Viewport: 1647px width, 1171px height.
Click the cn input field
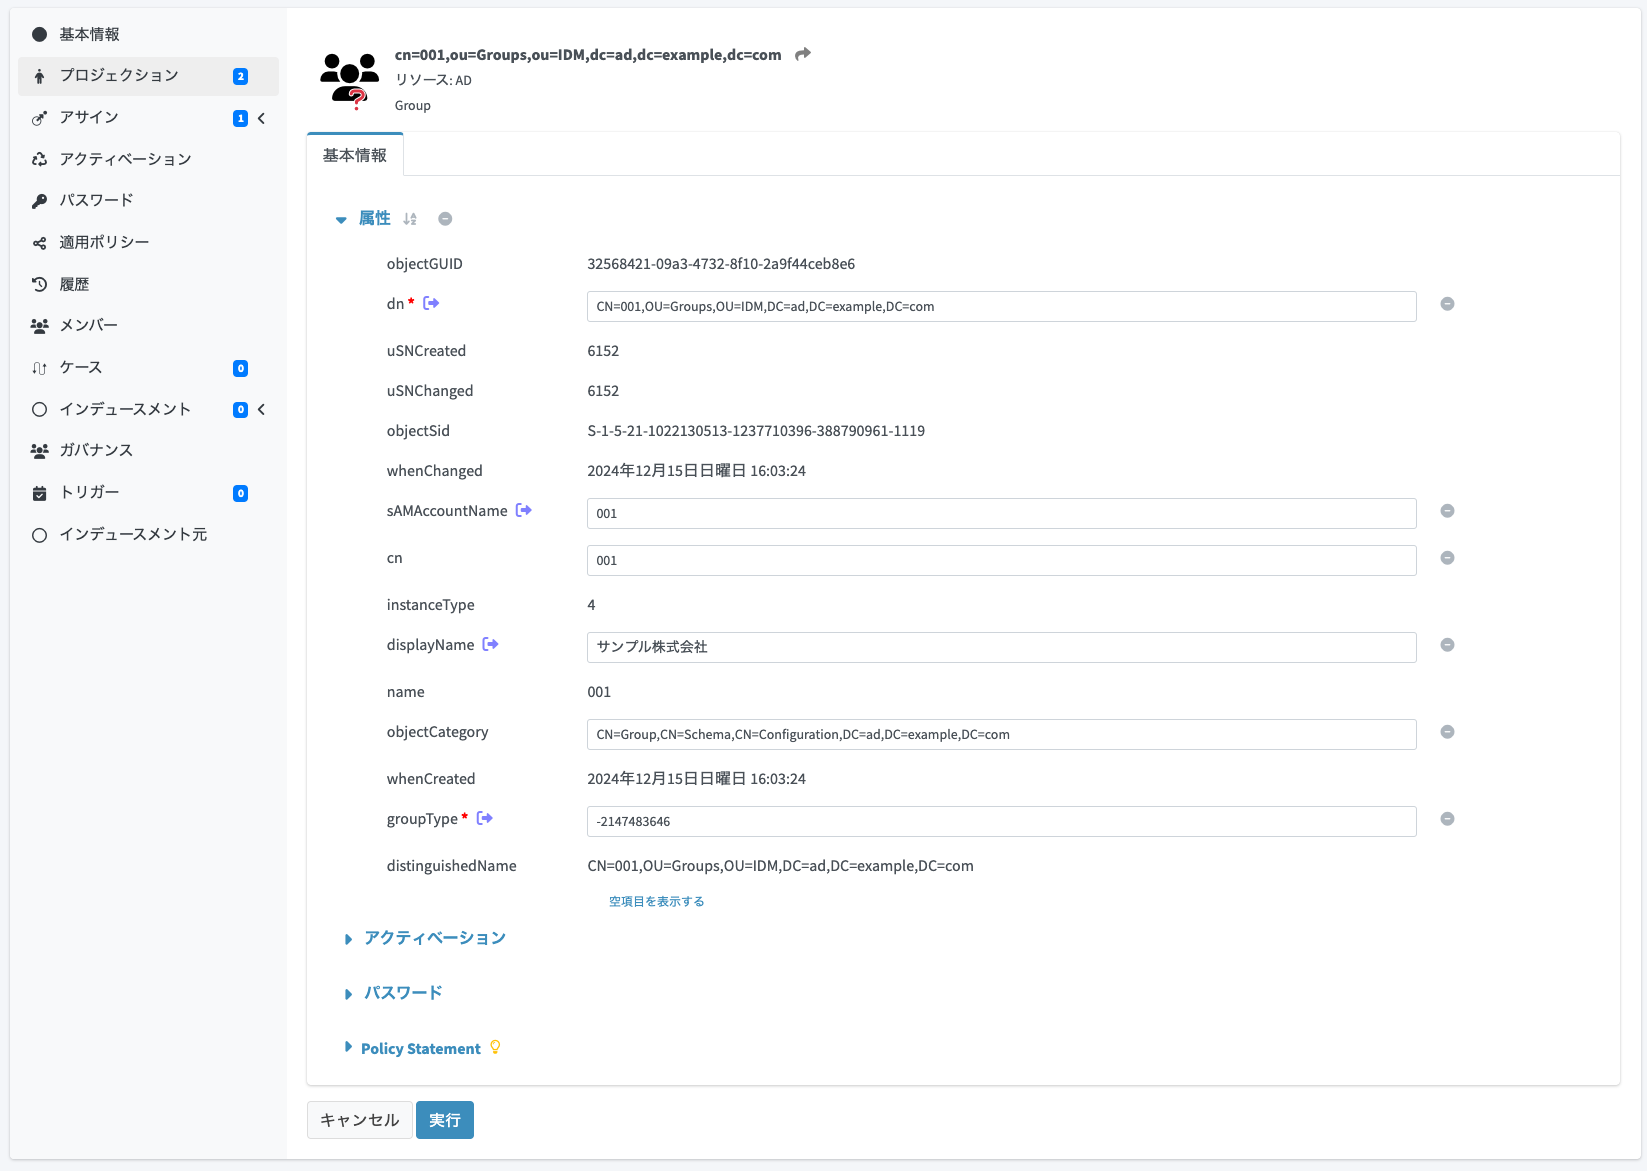[1001, 560]
